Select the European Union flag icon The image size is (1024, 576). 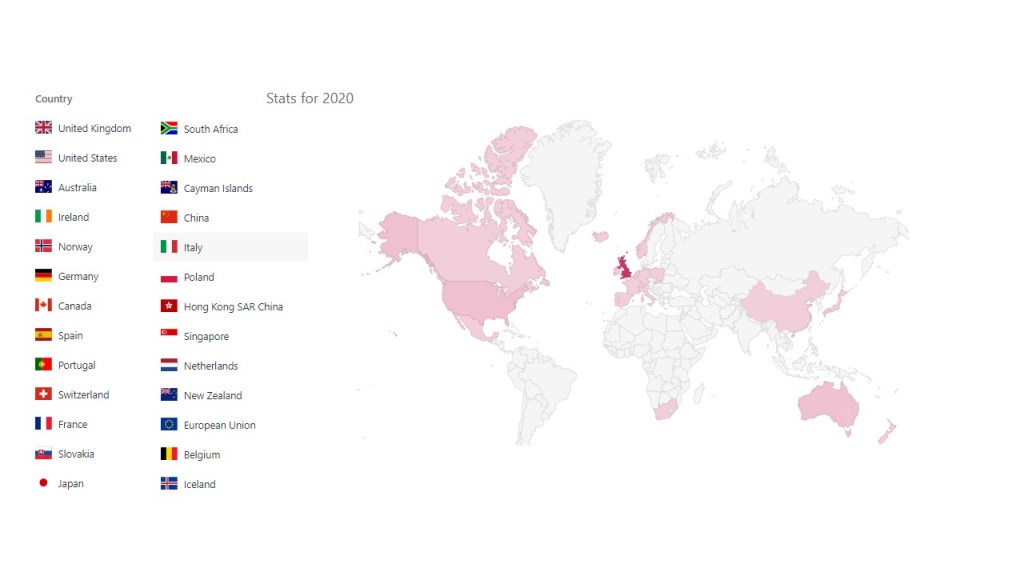(169, 425)
